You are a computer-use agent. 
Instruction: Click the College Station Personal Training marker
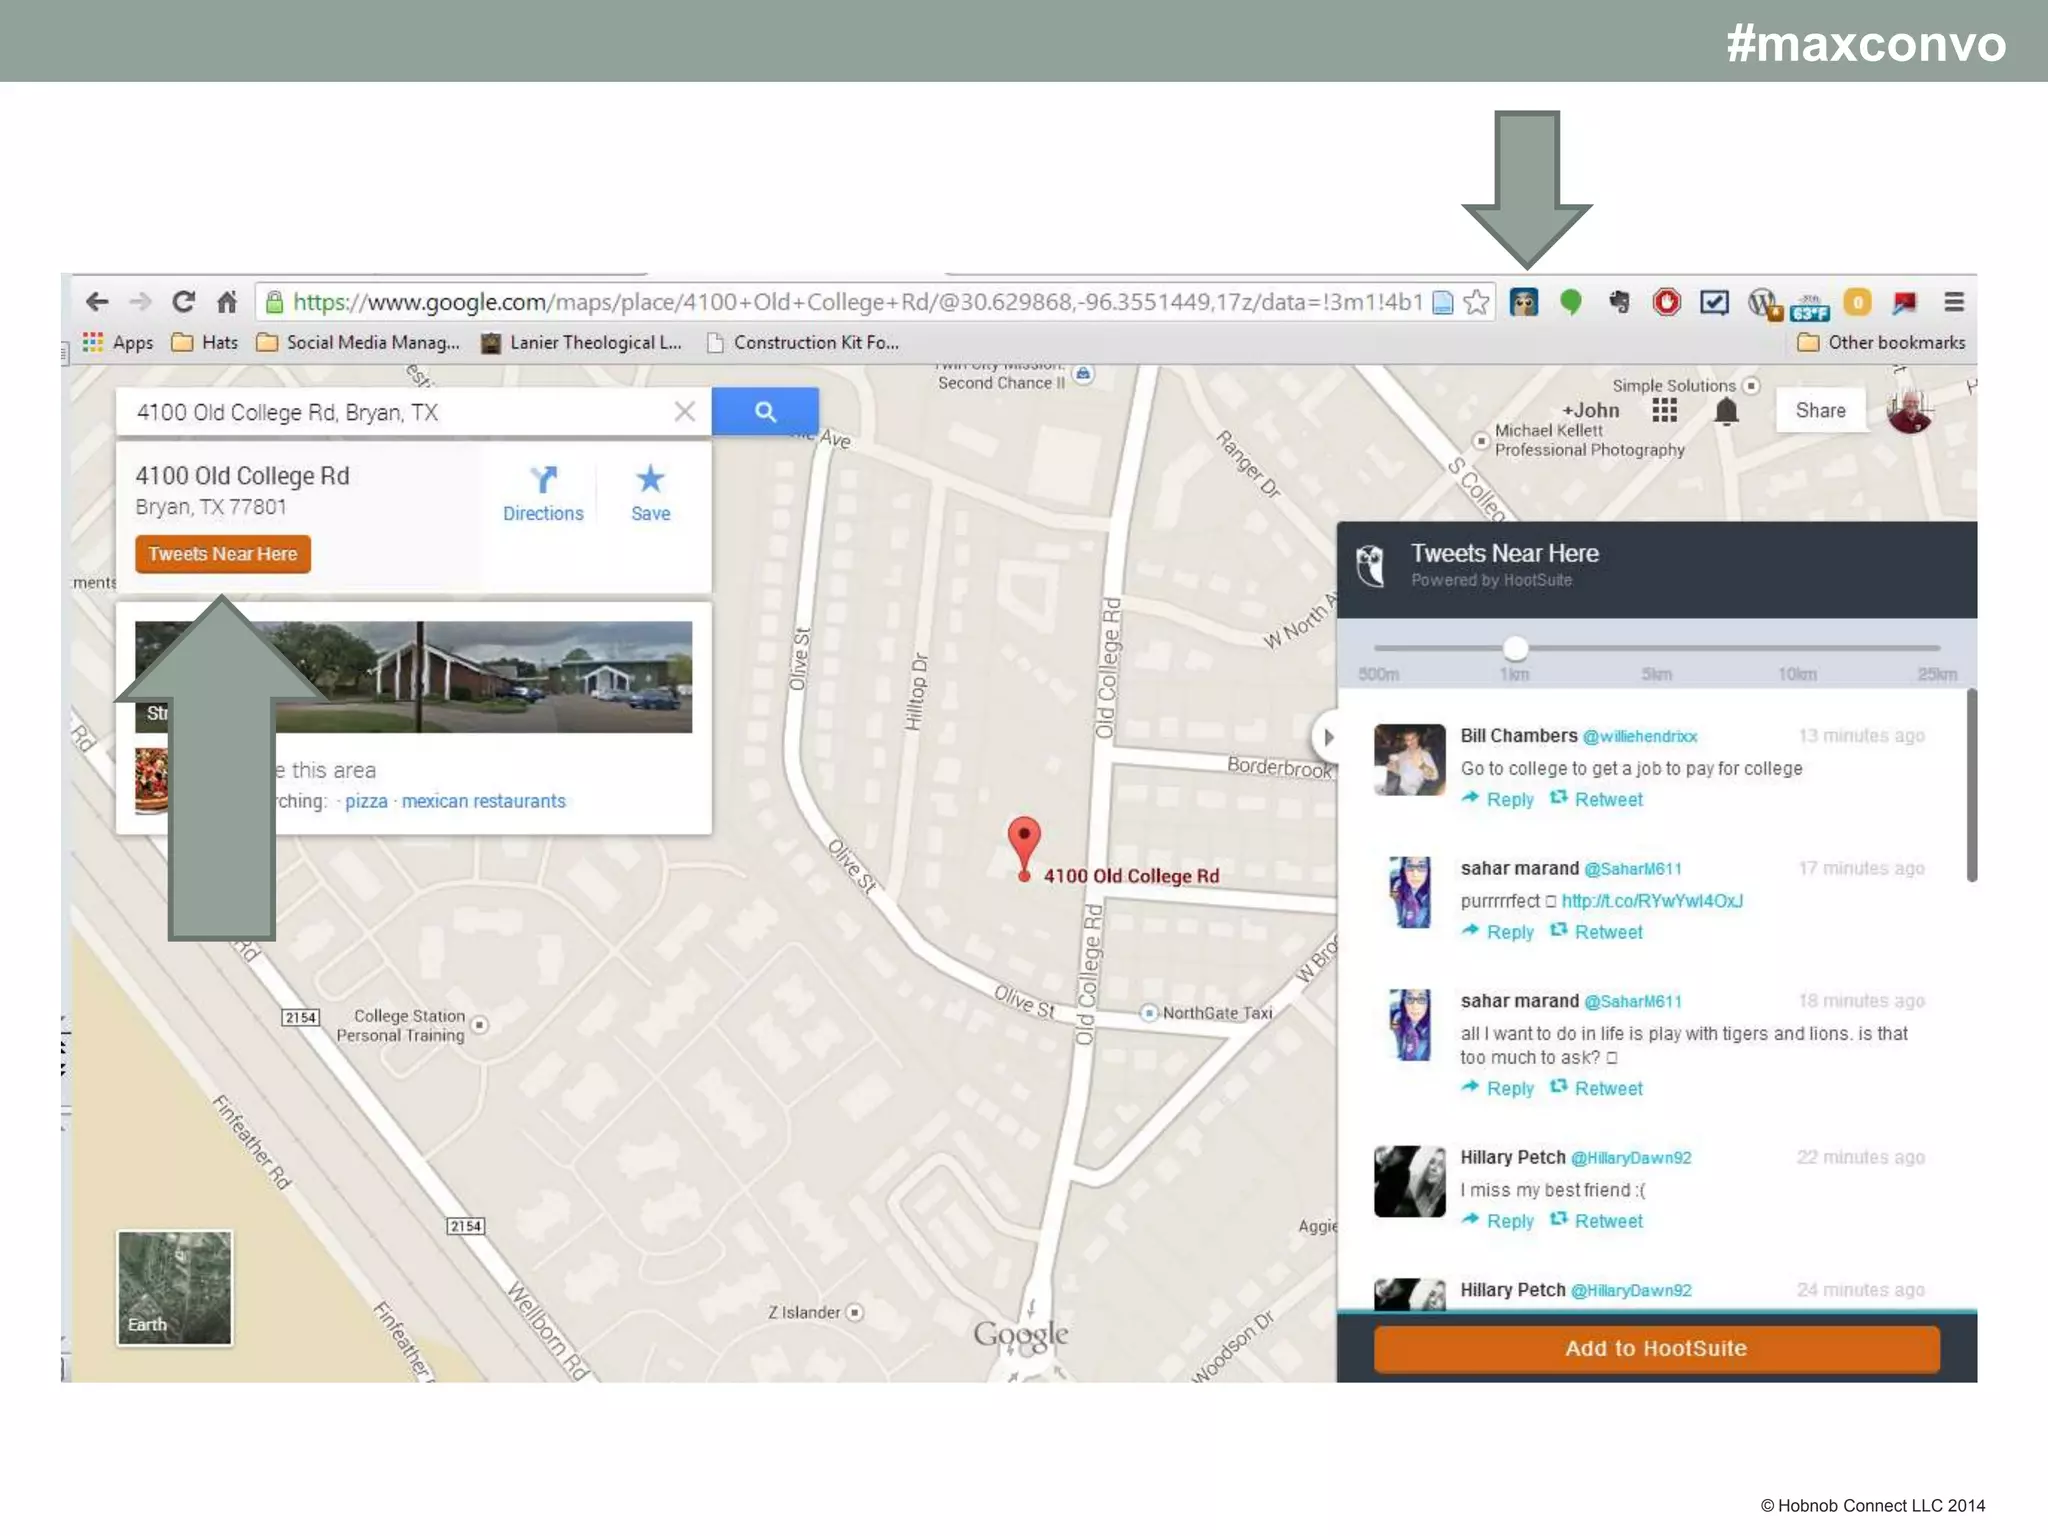coord(480,1024)
